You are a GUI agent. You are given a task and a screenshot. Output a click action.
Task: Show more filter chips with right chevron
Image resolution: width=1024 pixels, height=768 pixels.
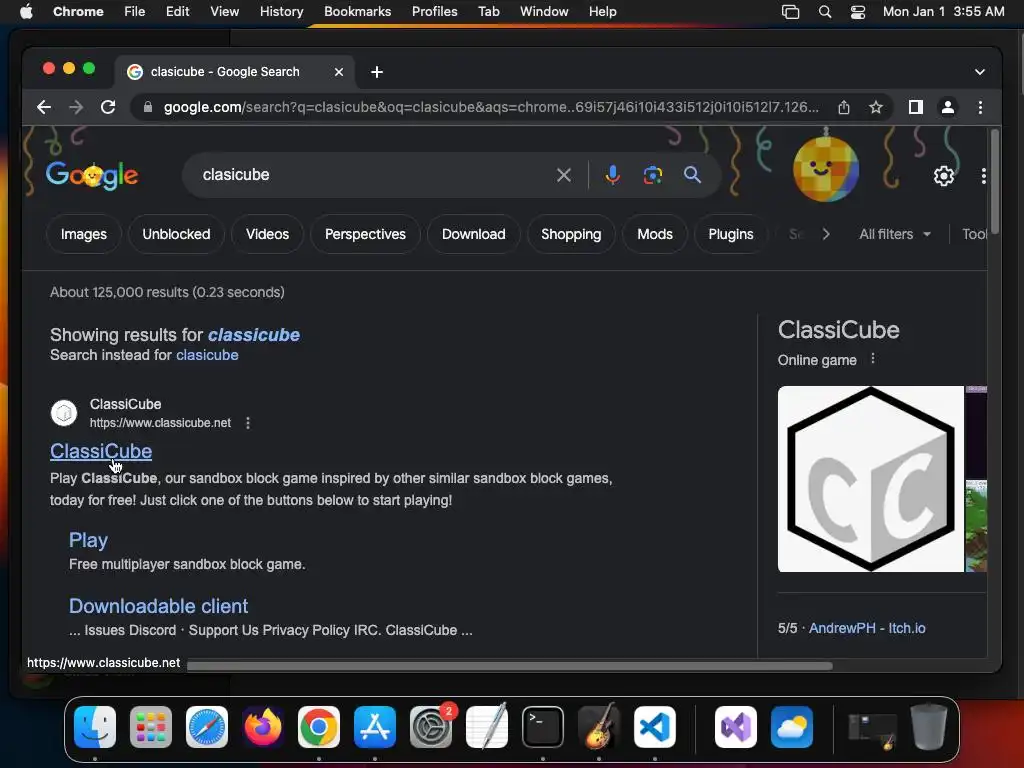[x=826, y=234]
